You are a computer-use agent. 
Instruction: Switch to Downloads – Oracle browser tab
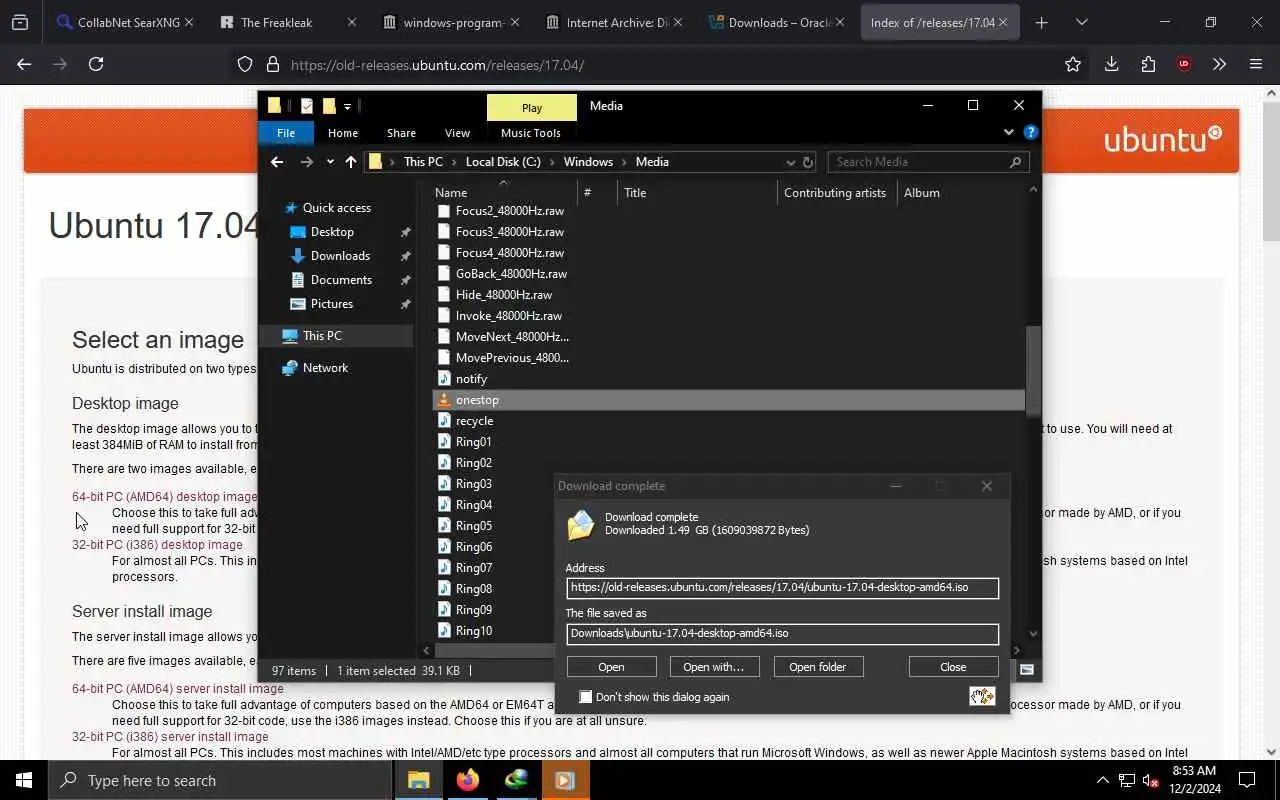click(x=778, y=22)
